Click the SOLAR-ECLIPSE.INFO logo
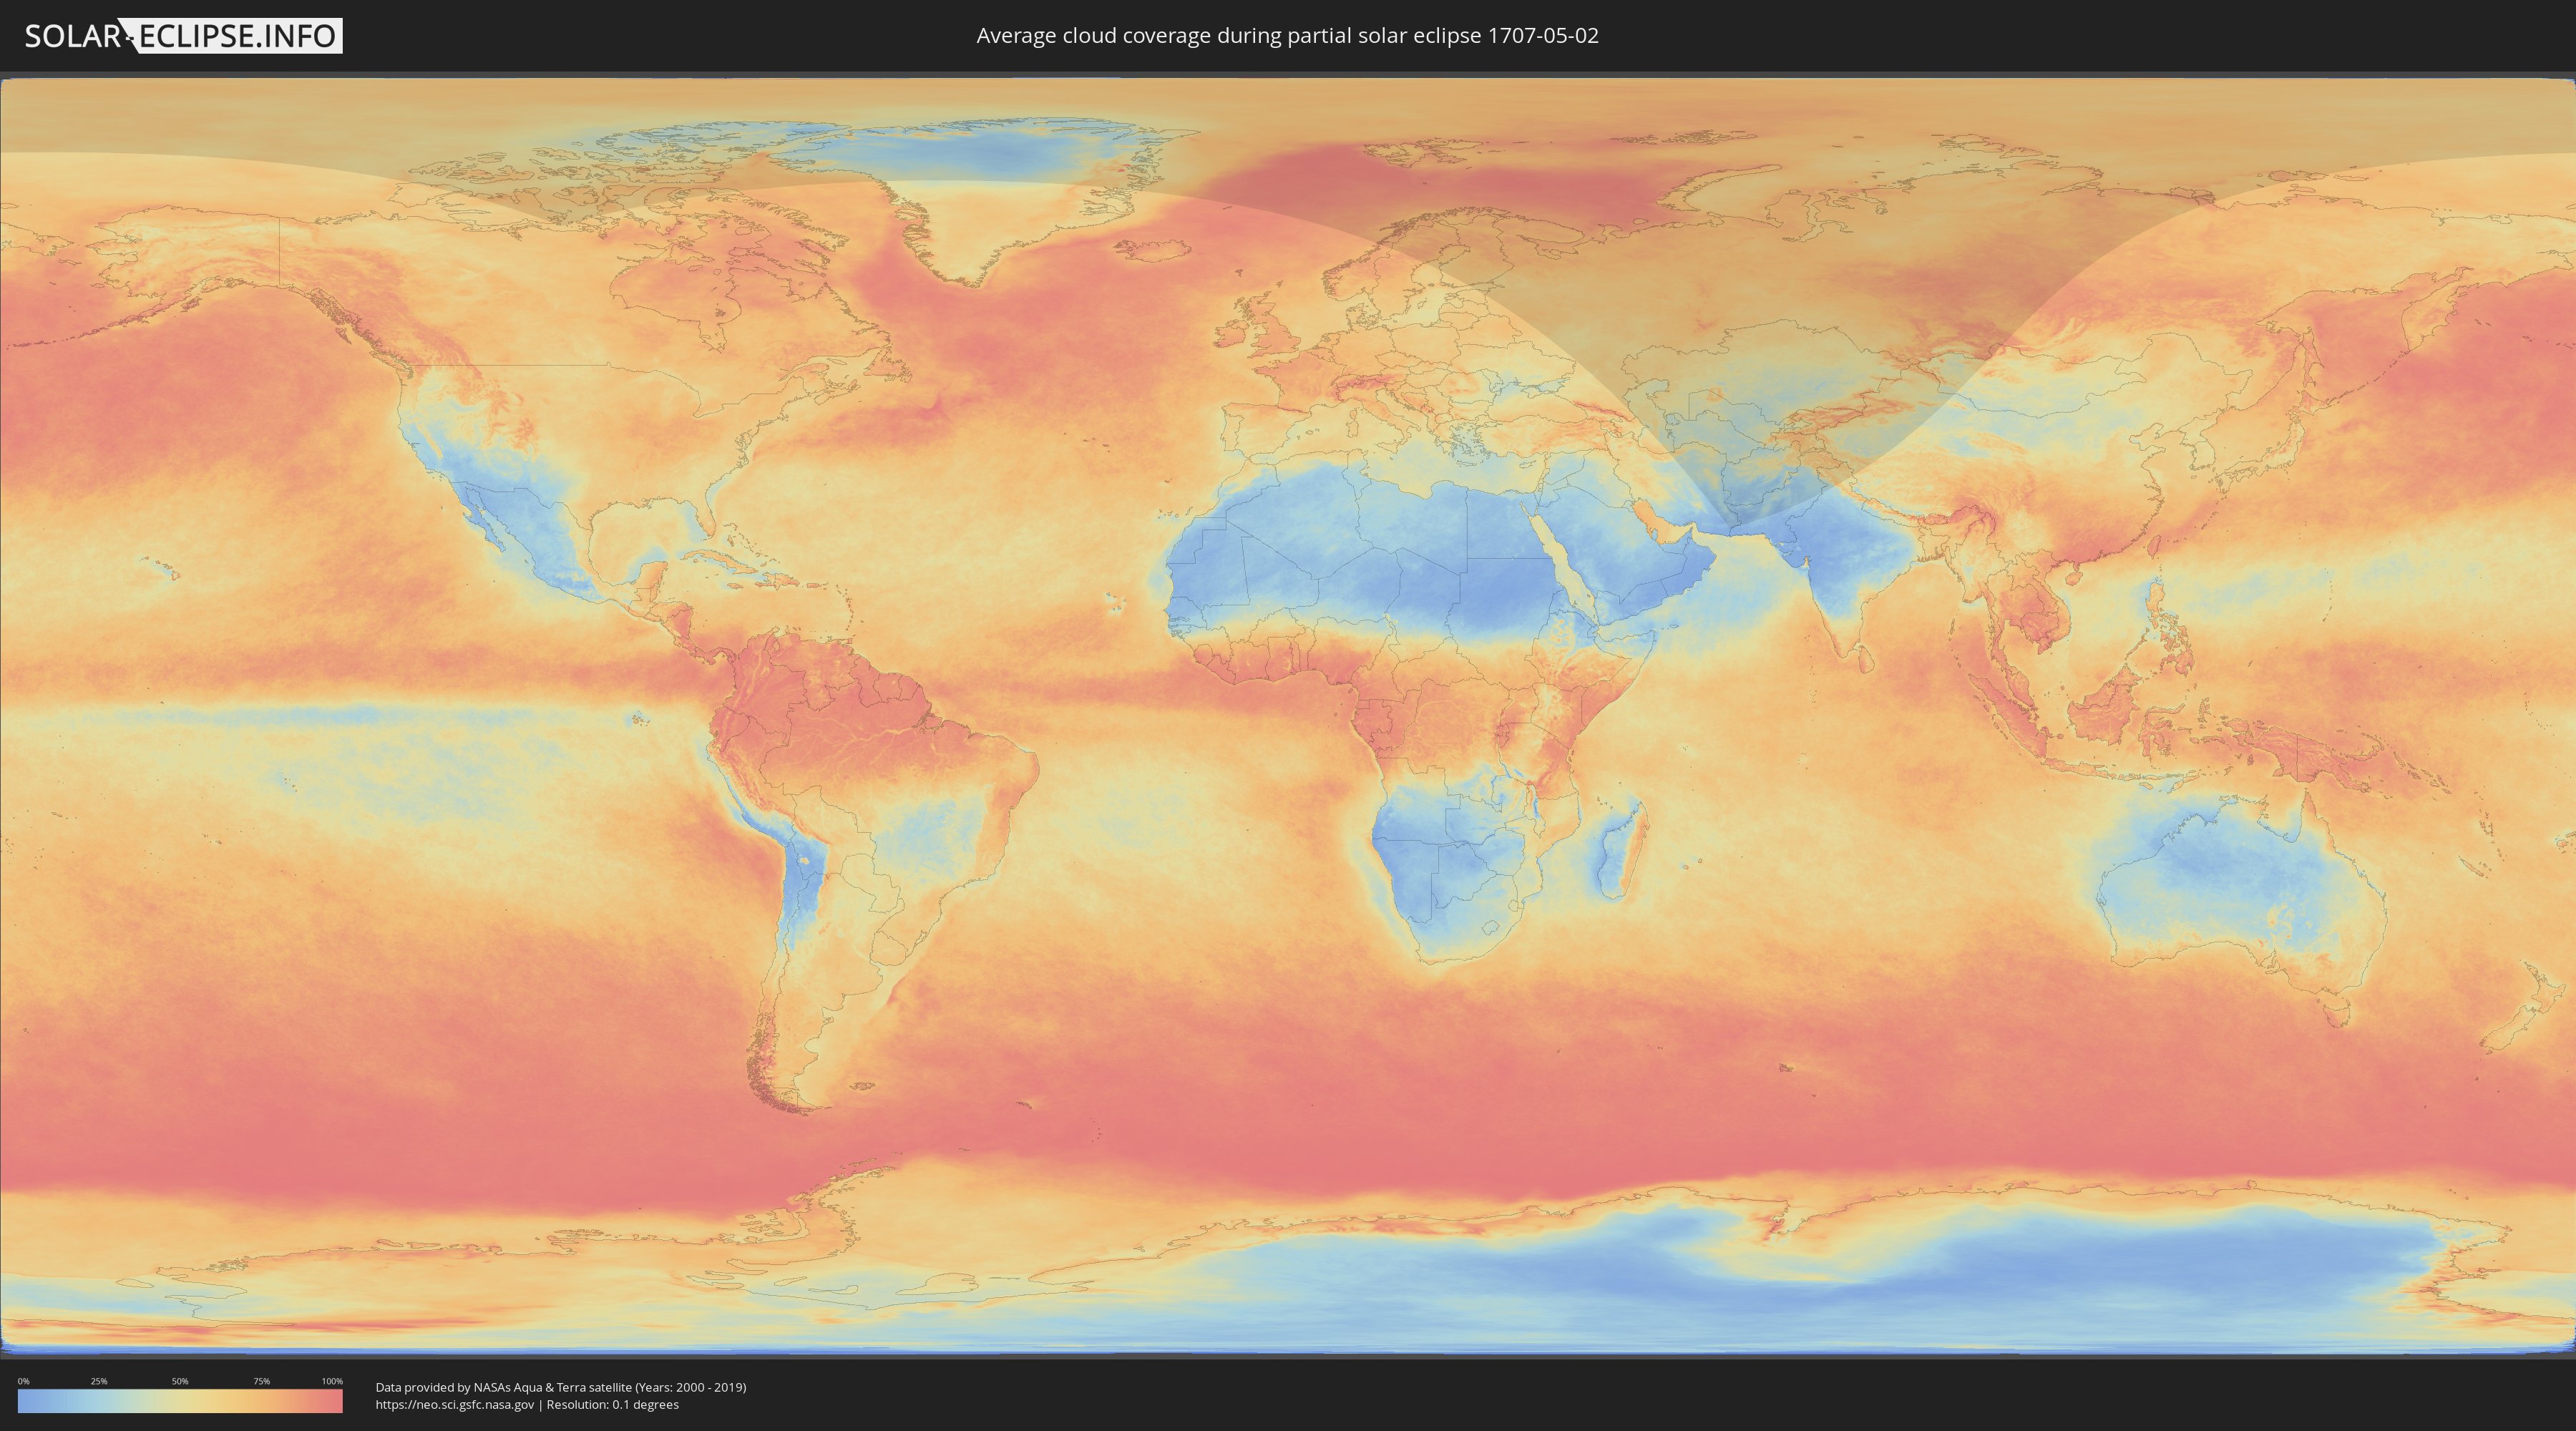 (x=183, y=36)
